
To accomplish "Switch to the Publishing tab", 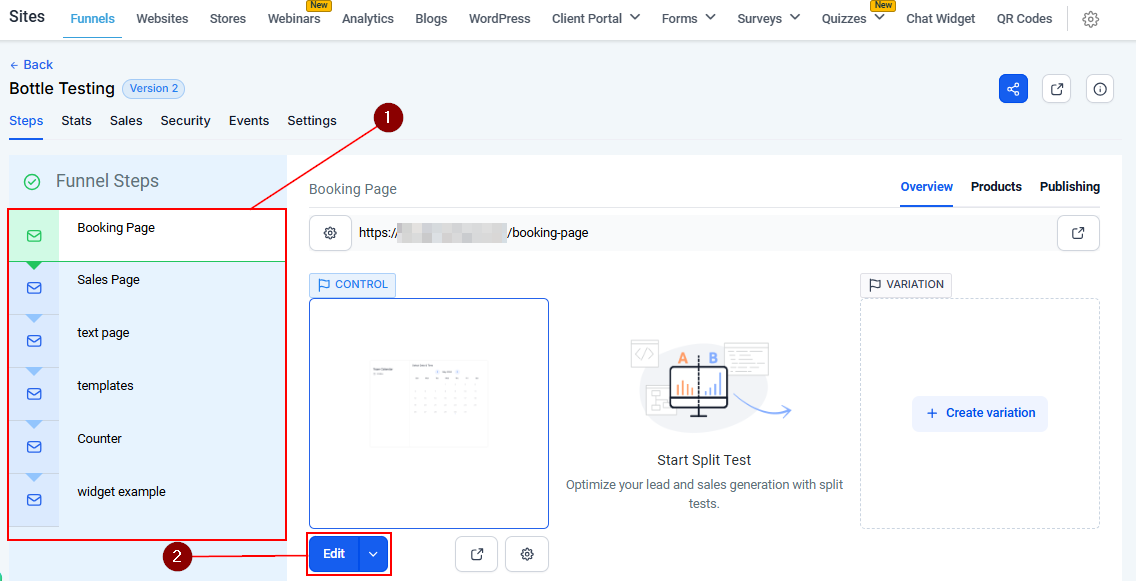I will 1069,187.
